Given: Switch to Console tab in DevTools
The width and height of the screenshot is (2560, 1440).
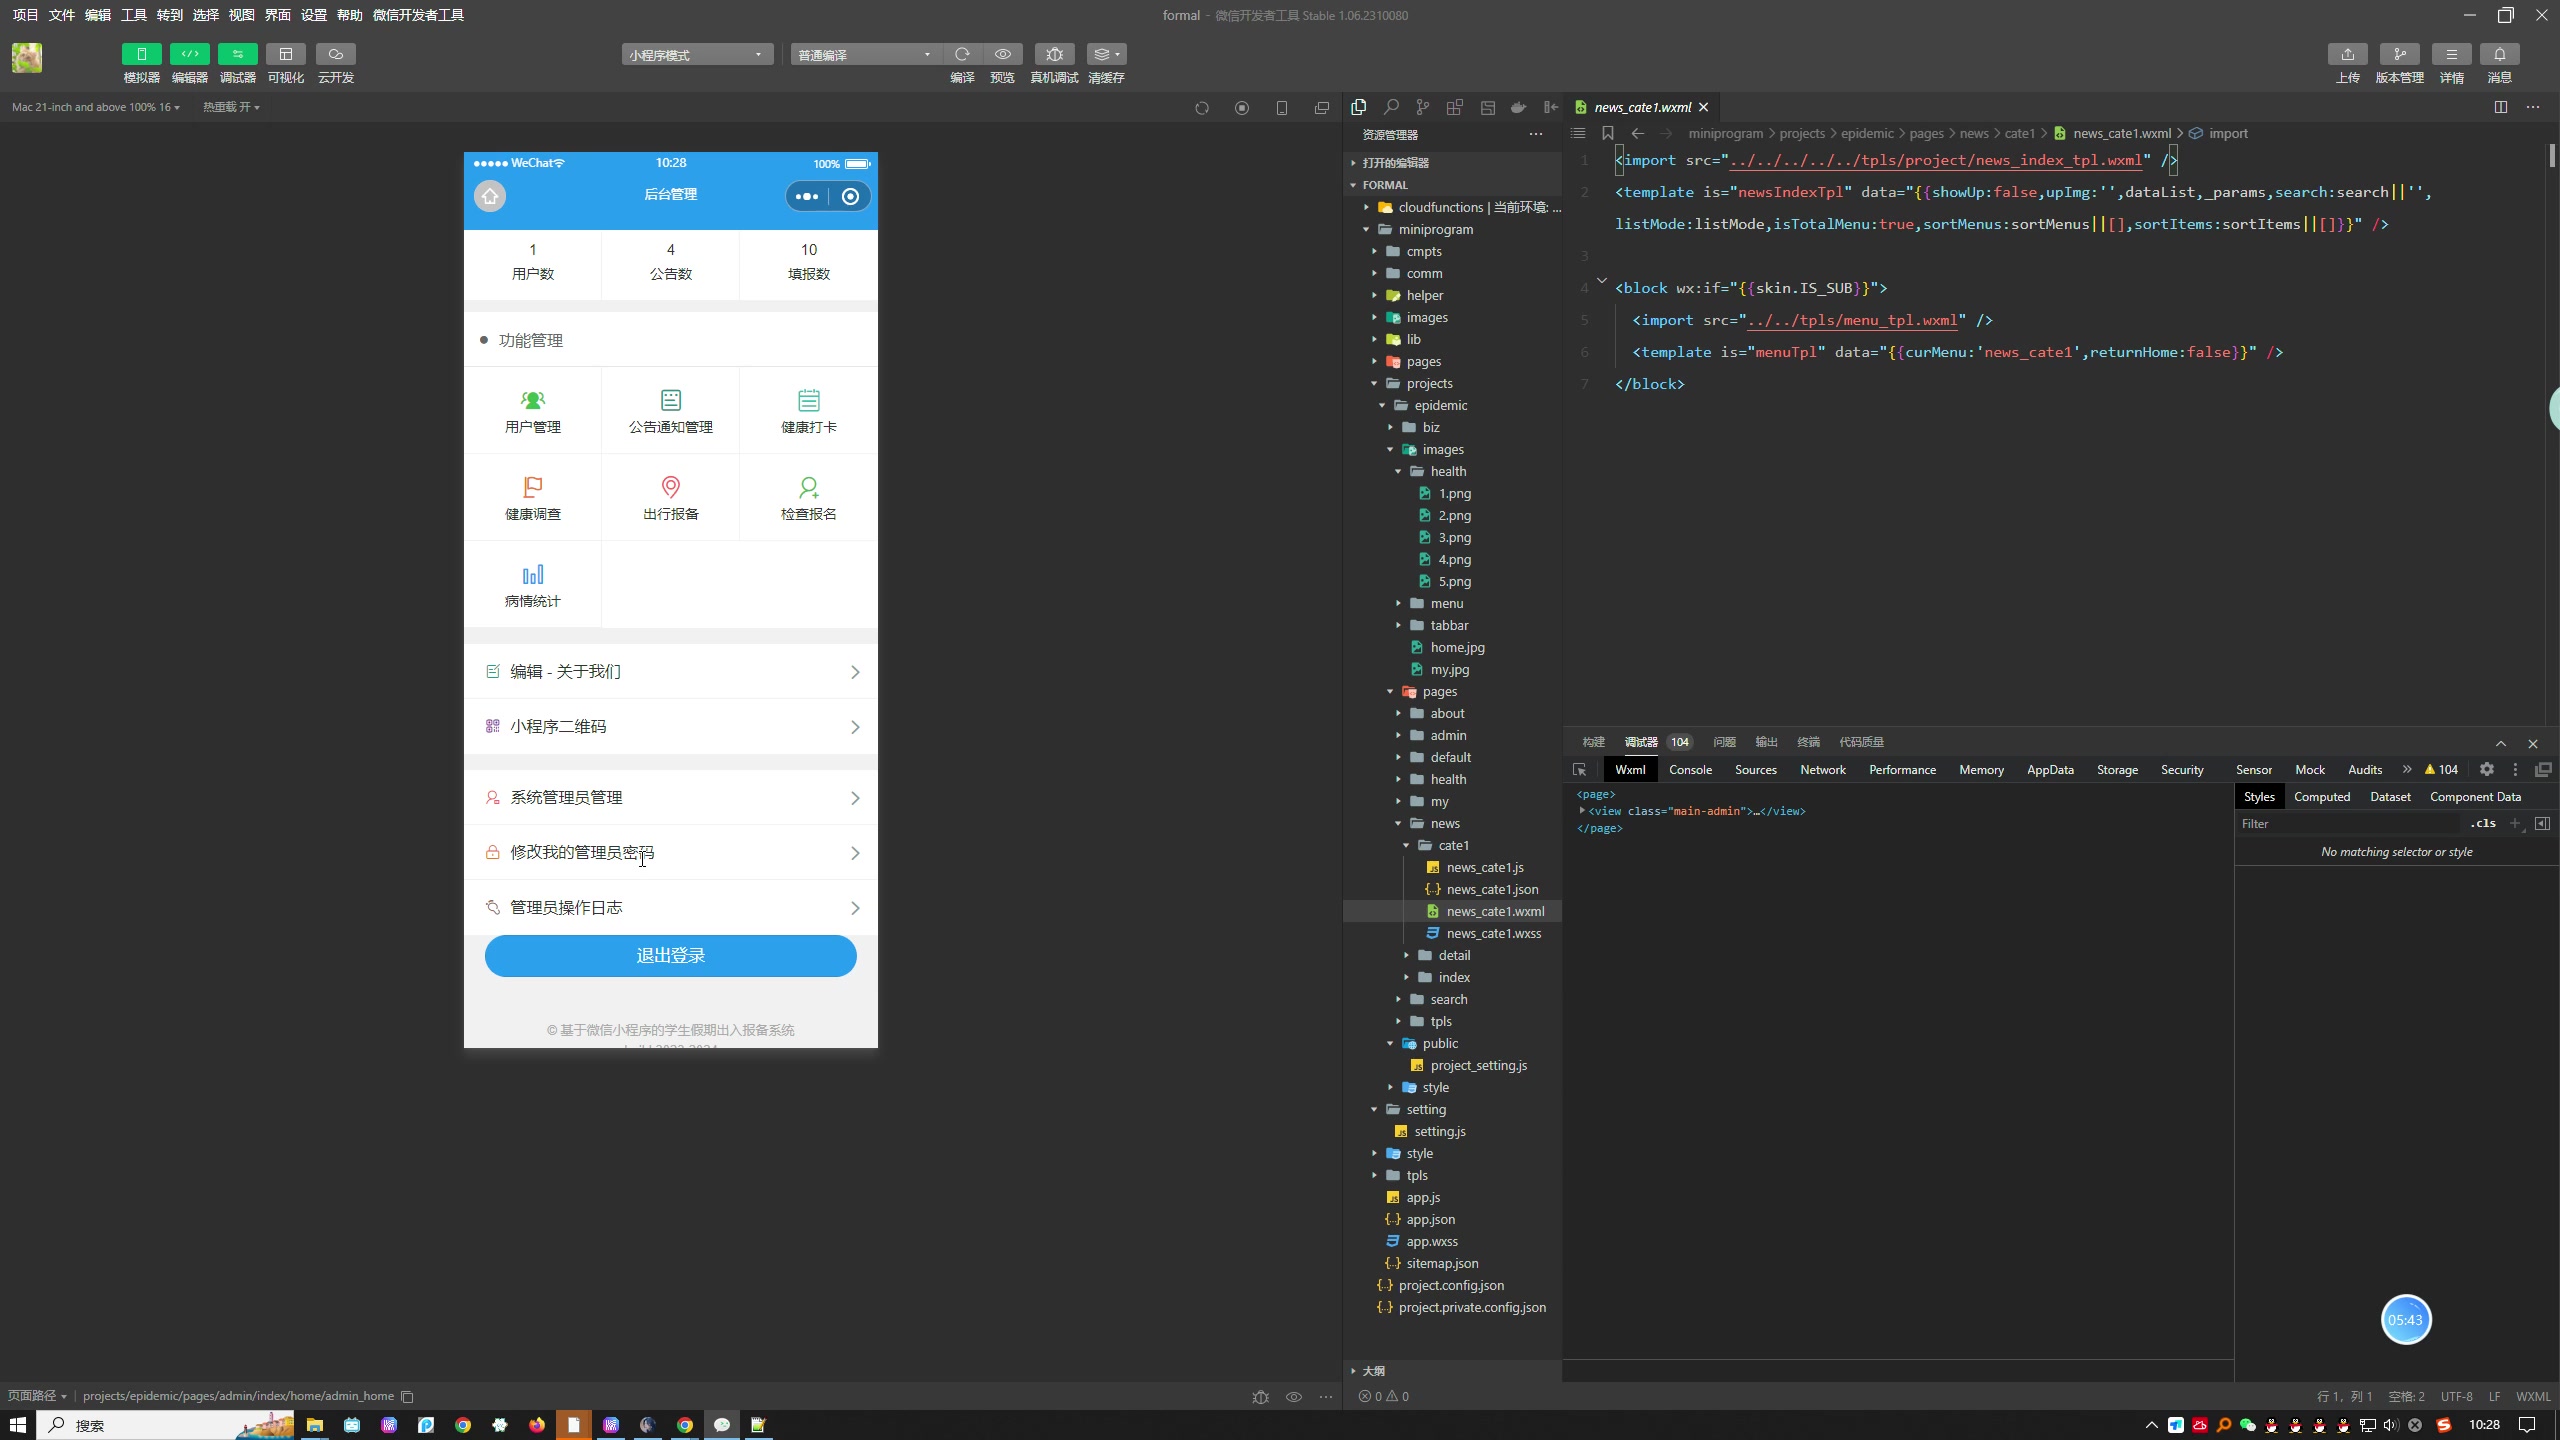Looking at the screenshot, I should (x=1688, y=768).
